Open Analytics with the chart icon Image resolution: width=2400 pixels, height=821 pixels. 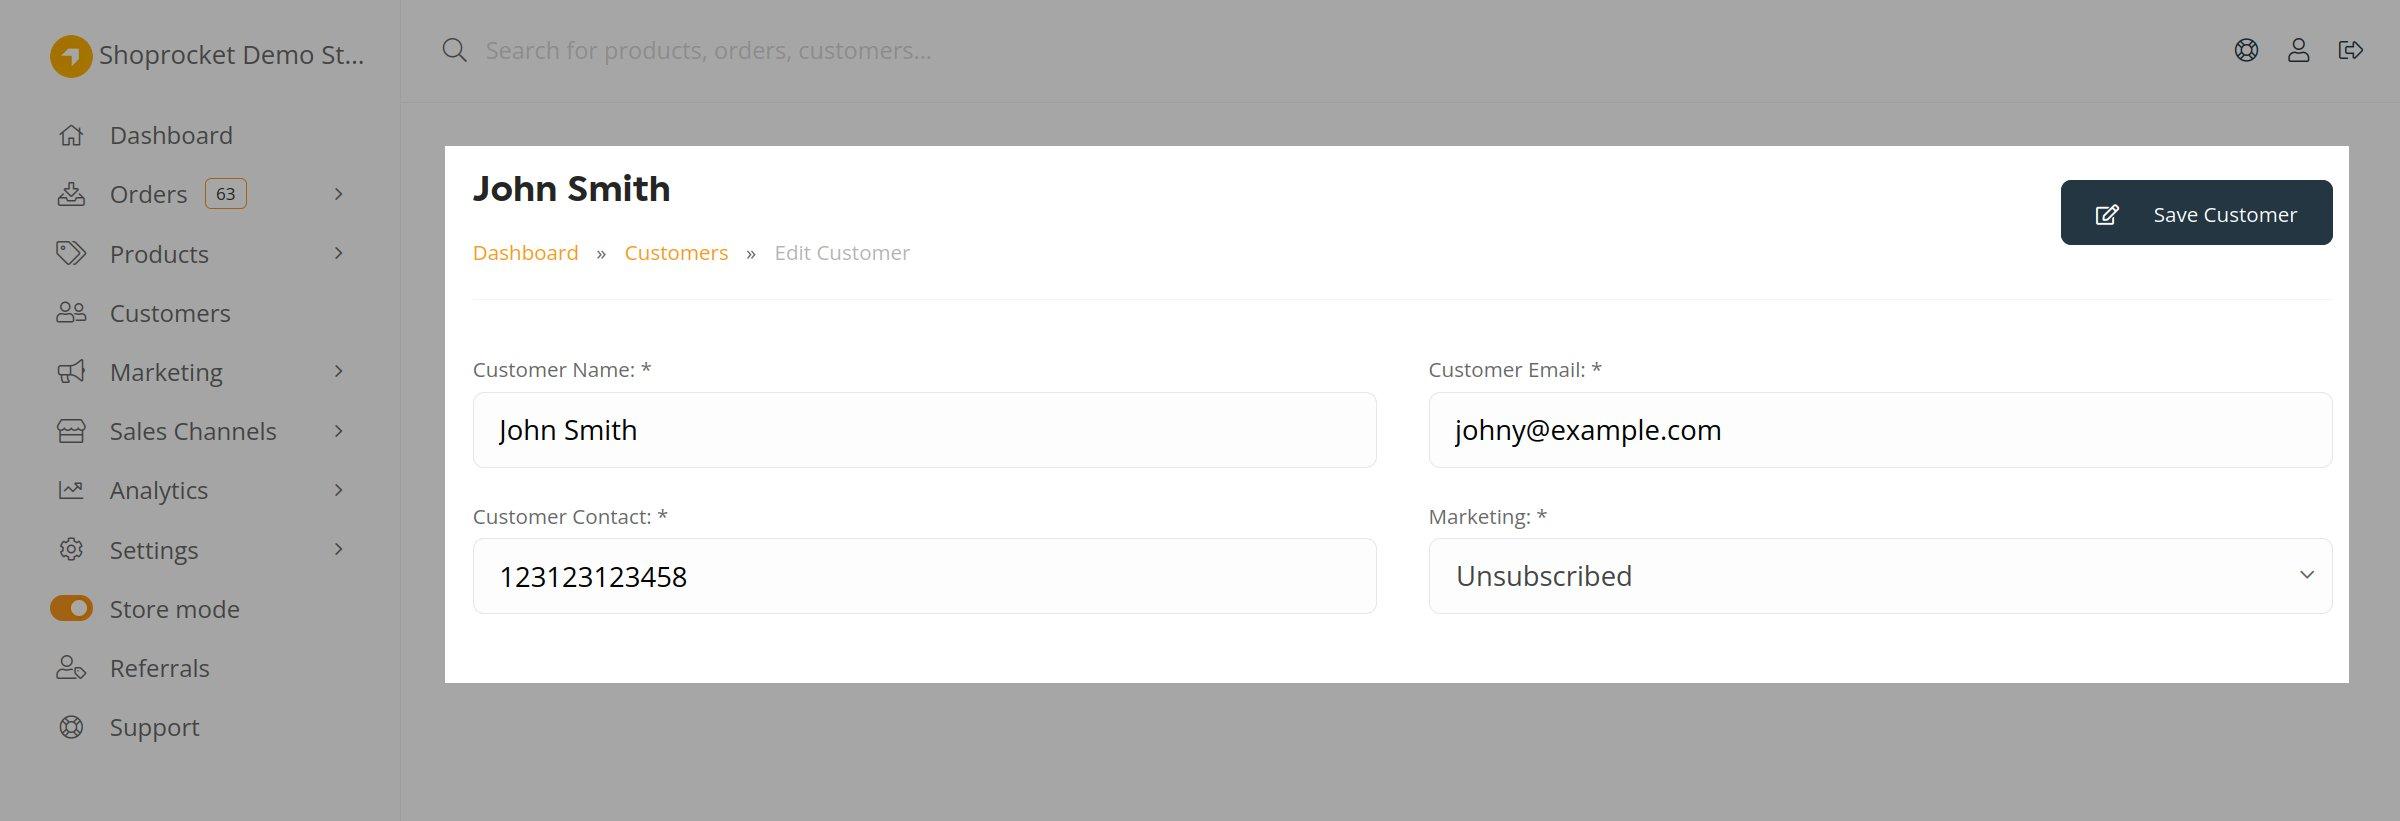[x=71, y=489]
